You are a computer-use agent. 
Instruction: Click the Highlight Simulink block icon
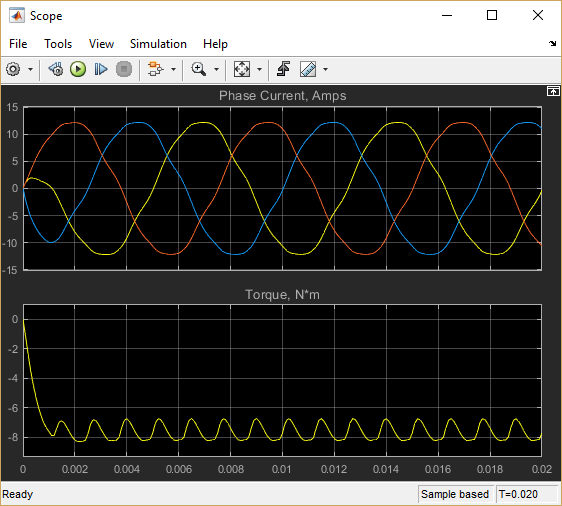coord(156,69)
